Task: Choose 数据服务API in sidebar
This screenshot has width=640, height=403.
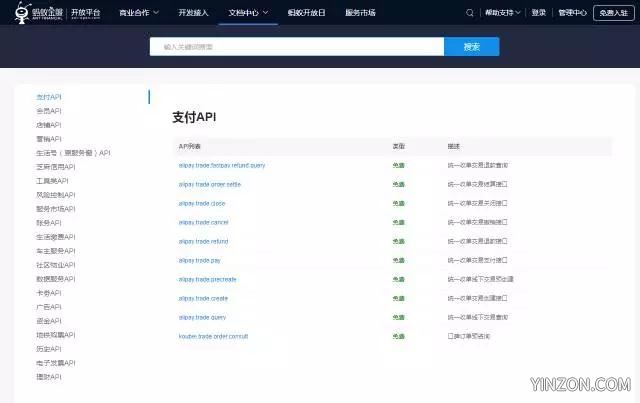Action: click(x=56, y=279)
